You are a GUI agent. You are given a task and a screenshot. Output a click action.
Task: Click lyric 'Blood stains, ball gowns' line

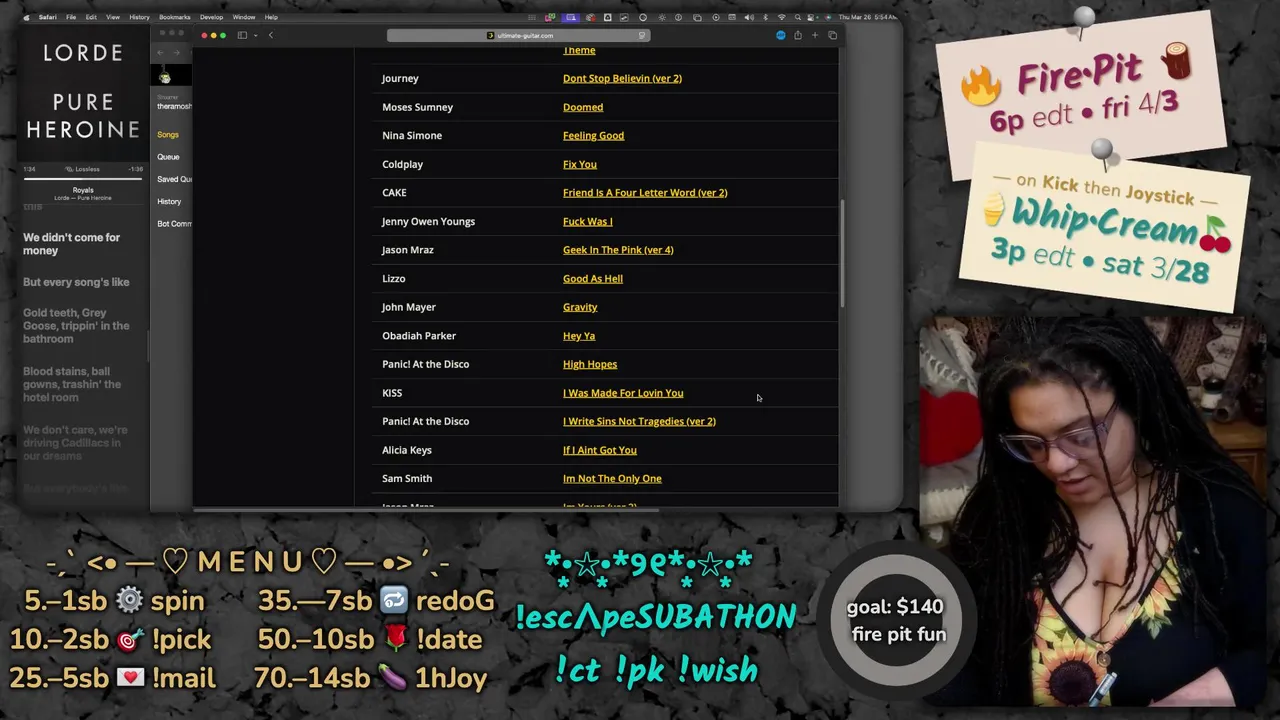pos(72,384)
